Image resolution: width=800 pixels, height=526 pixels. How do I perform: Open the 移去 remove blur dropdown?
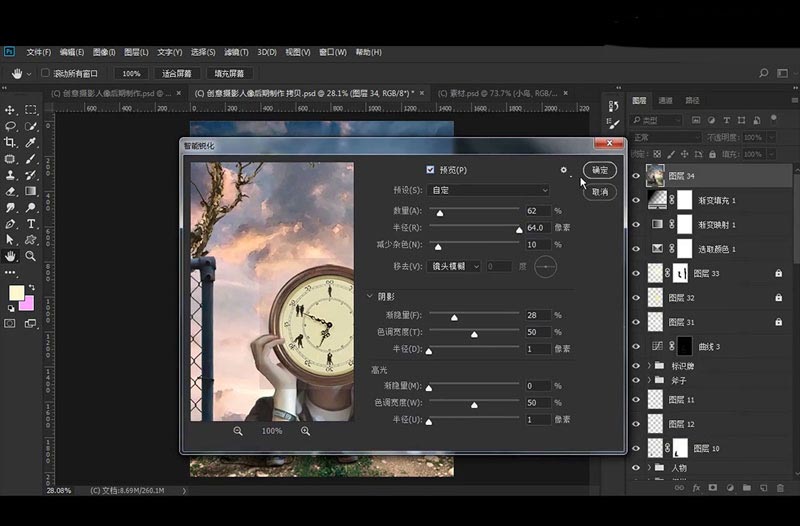tap(454, 266)
